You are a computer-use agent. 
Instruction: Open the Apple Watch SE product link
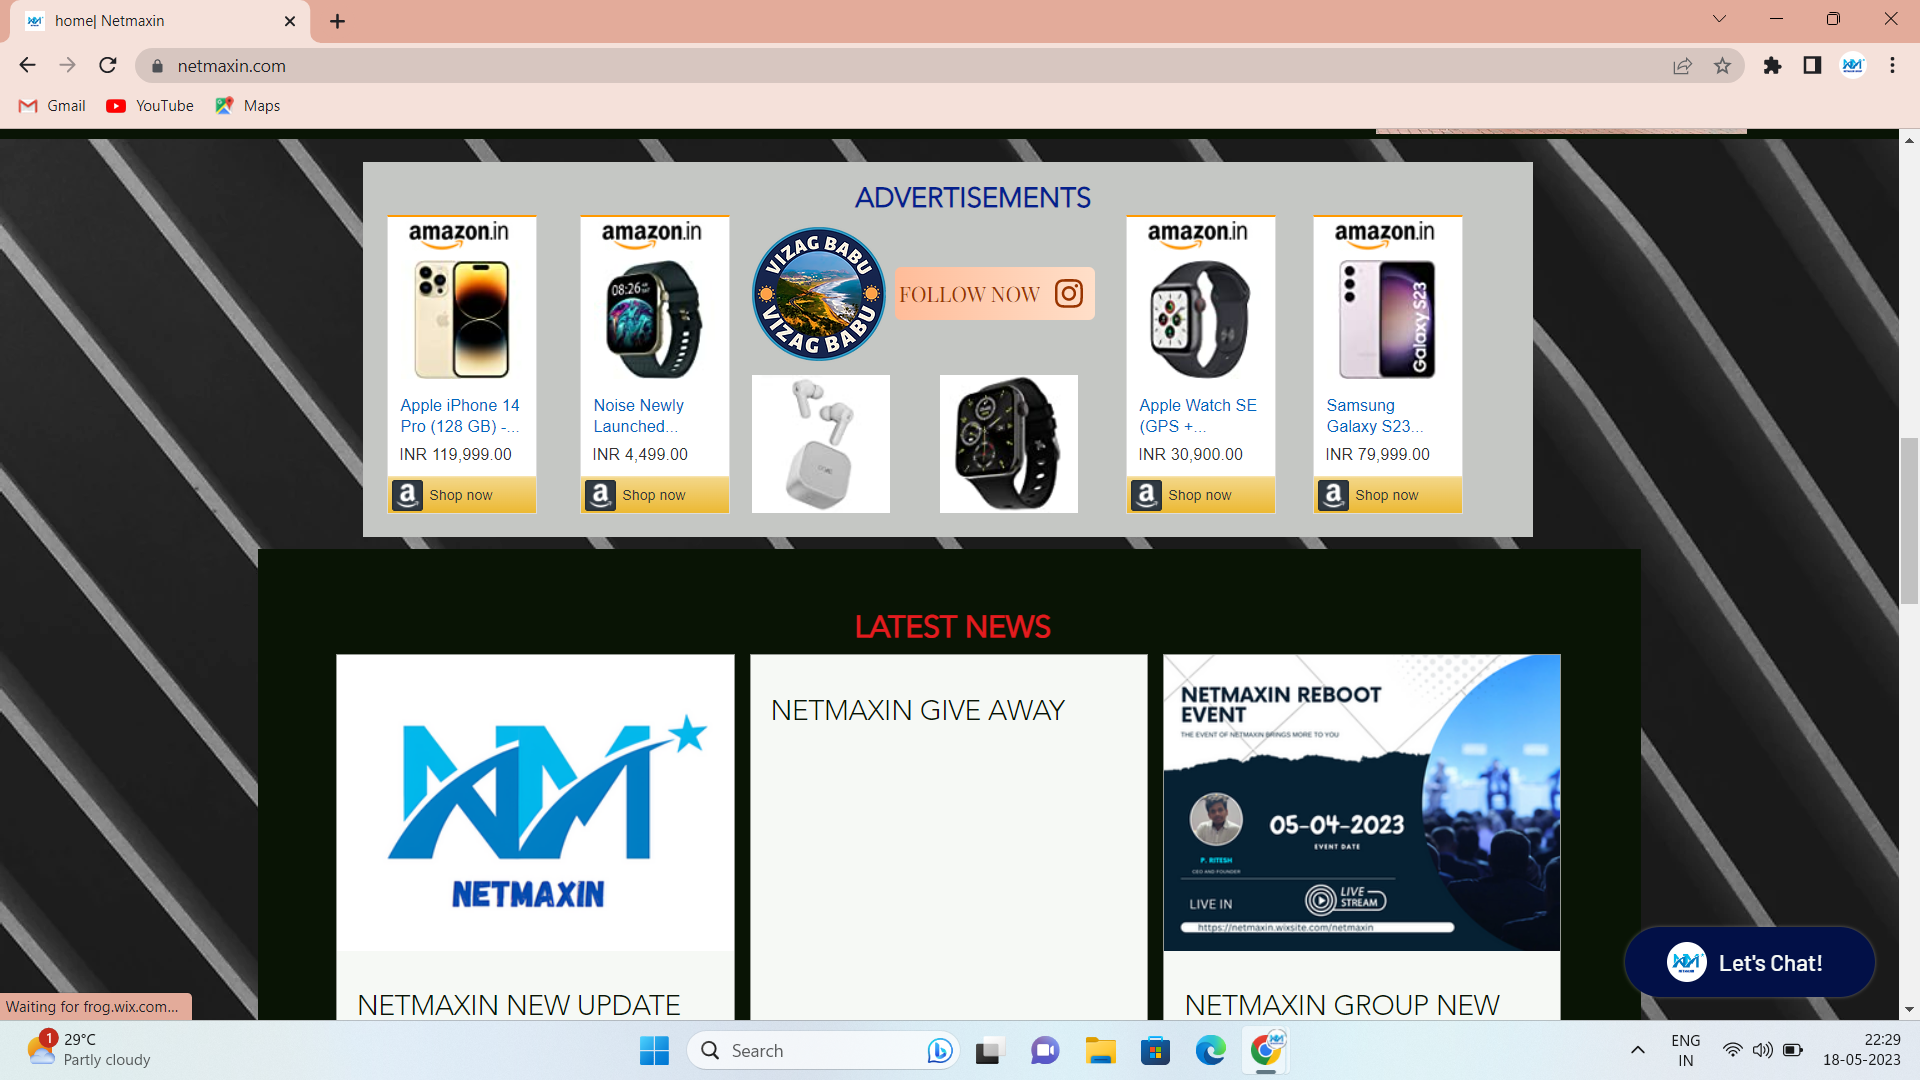pyautogui.click(x=1198, y=416)
